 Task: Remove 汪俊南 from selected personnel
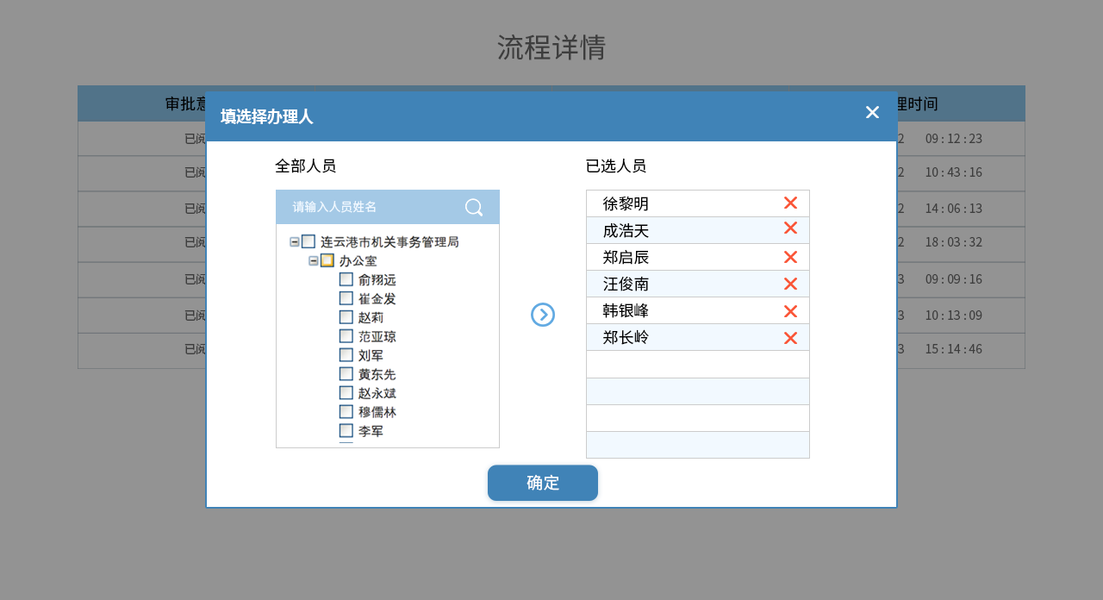(x=790, y=284)
